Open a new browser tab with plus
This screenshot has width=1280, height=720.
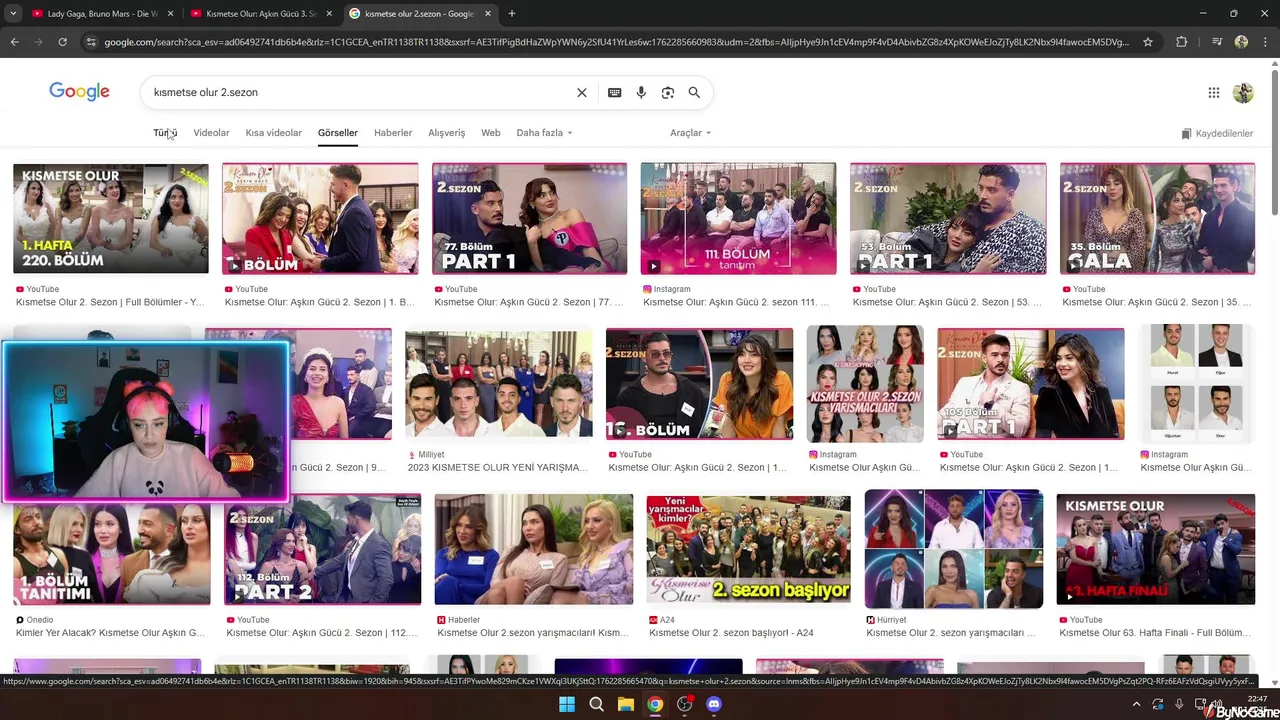(511, 14)
